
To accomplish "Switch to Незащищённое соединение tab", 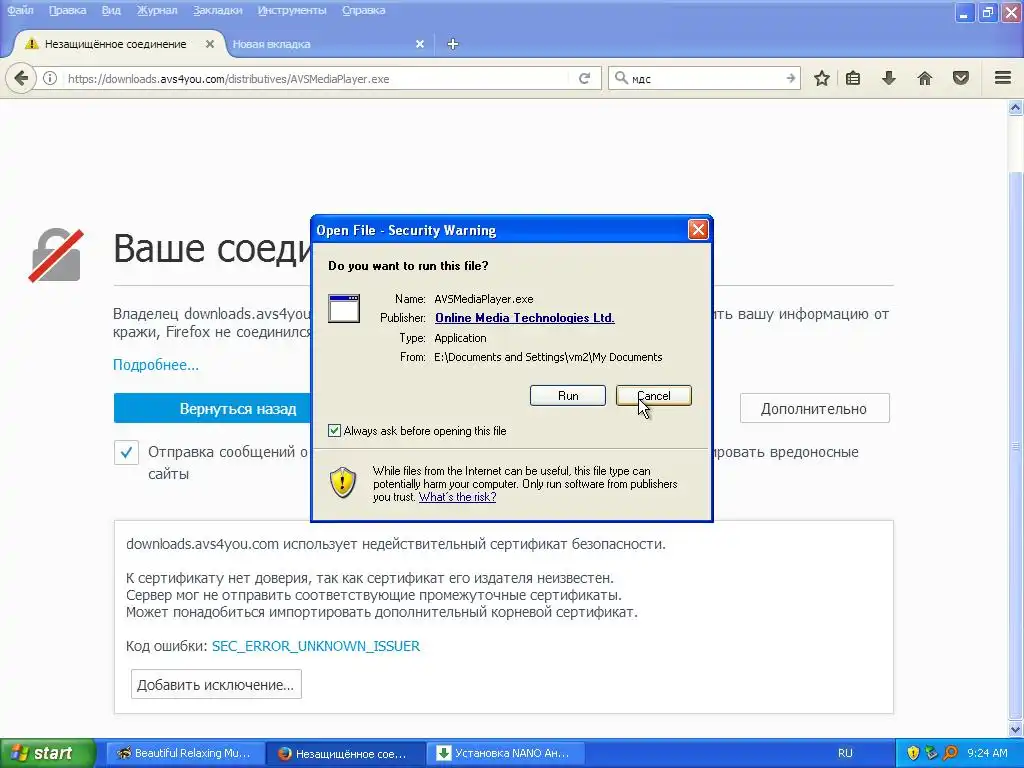I will 116,44.
